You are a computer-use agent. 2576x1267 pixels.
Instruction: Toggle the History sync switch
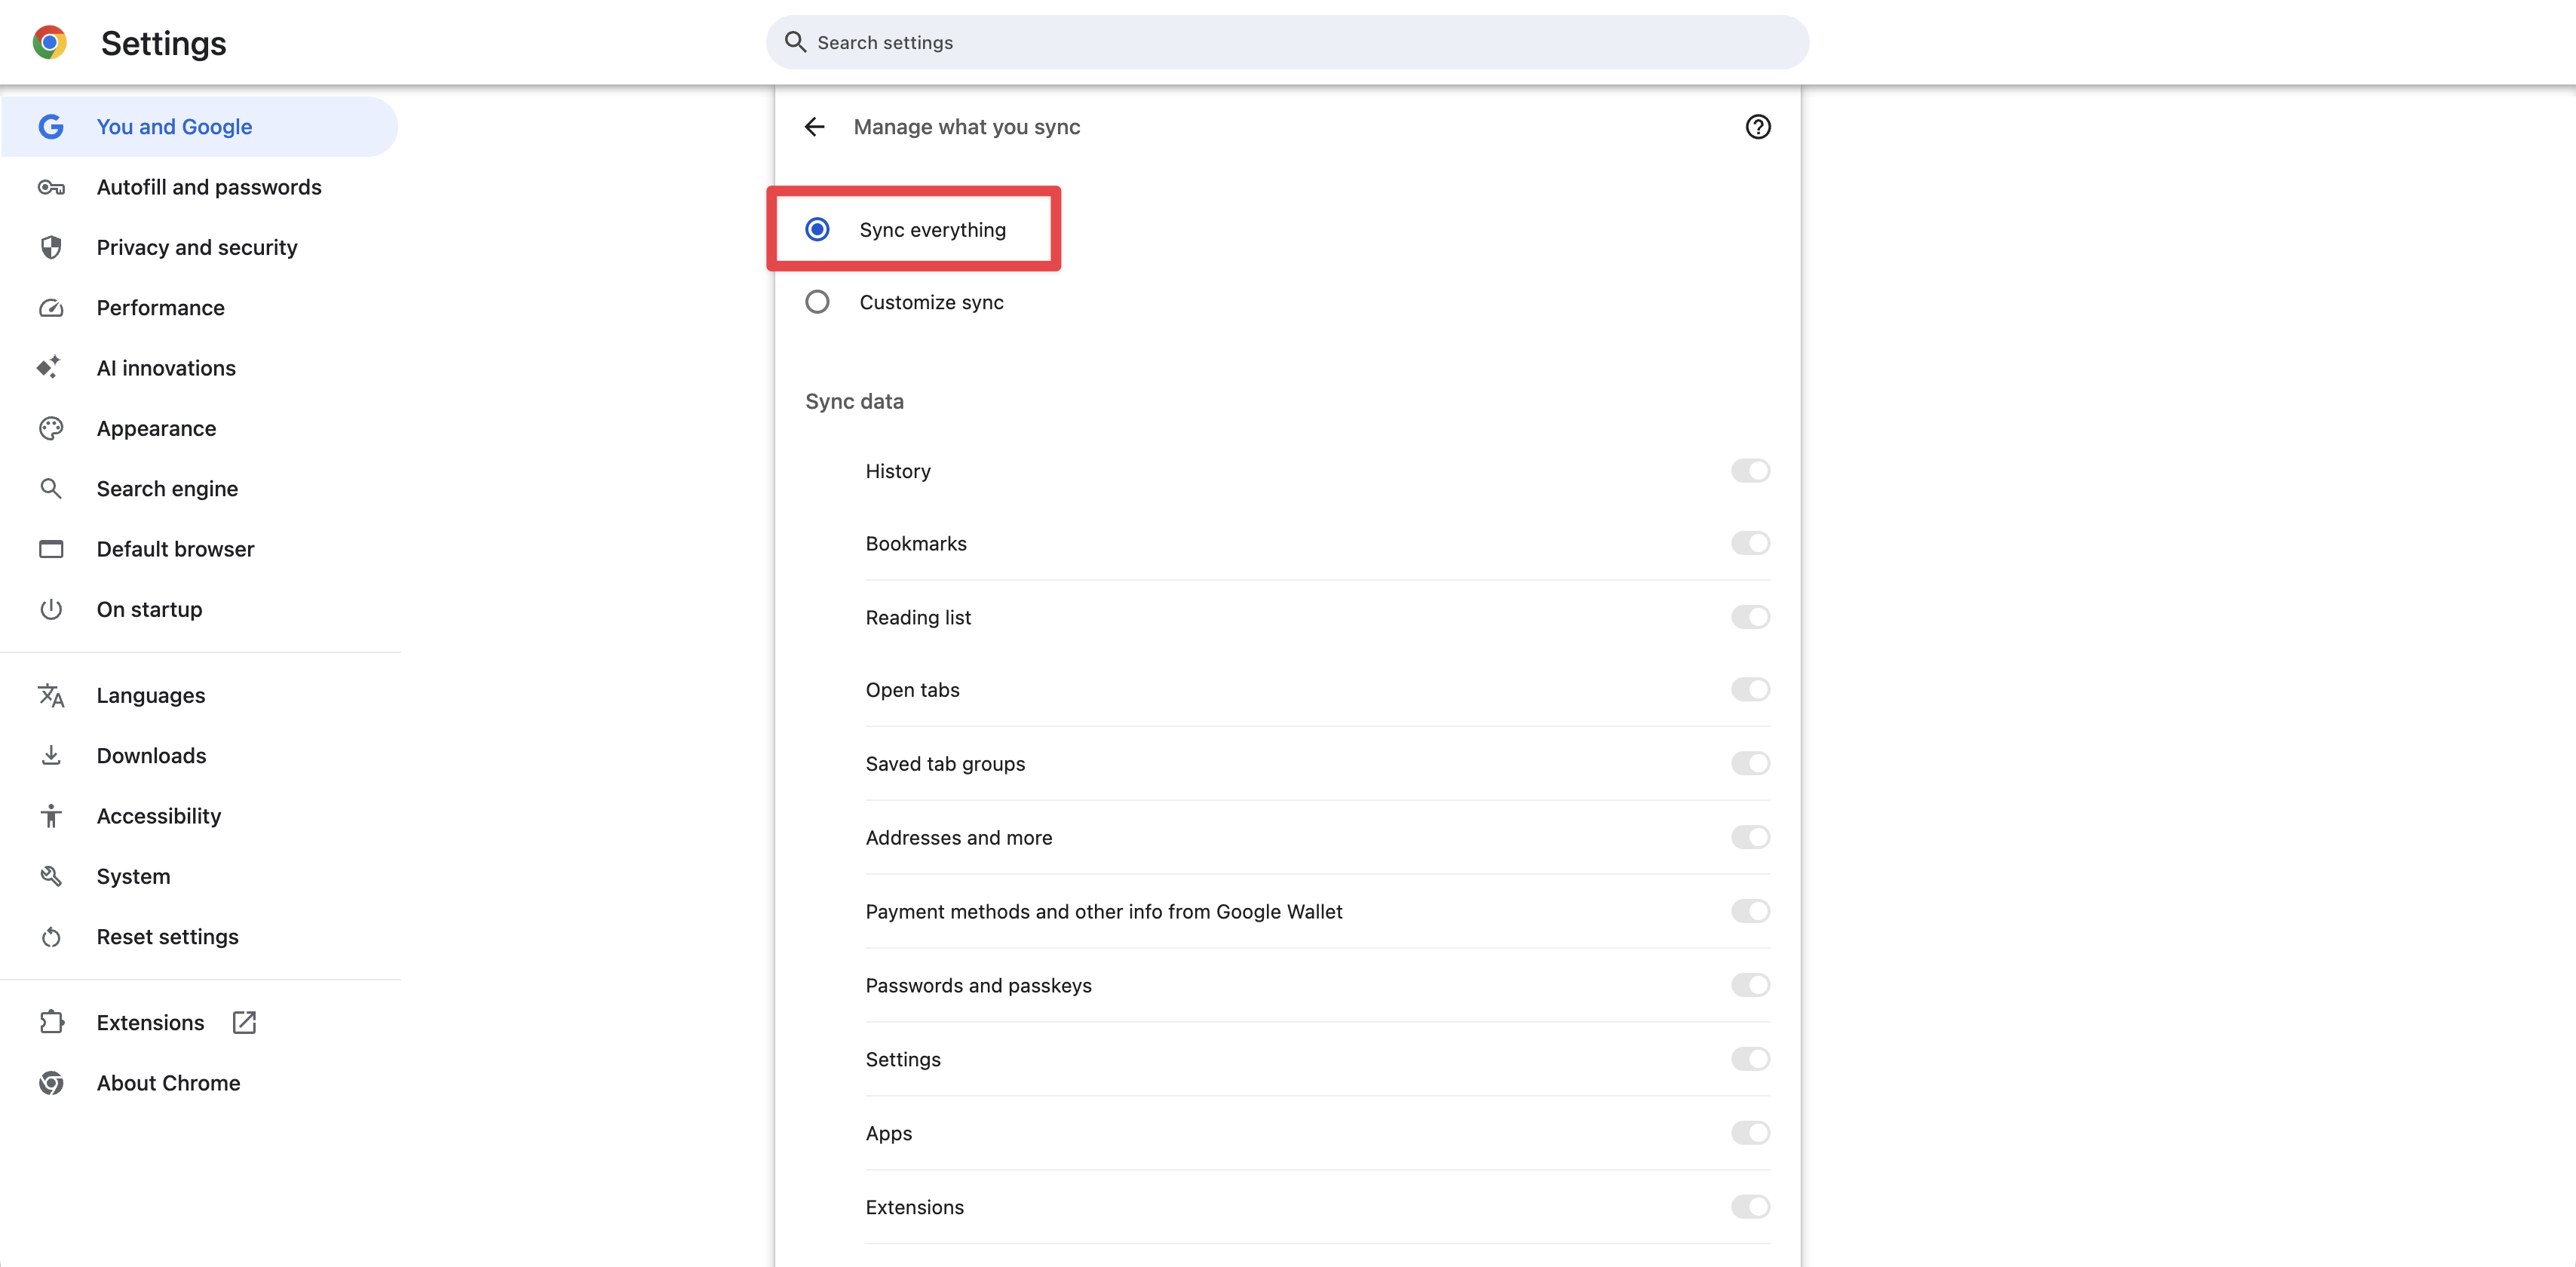click(1750, 471)
